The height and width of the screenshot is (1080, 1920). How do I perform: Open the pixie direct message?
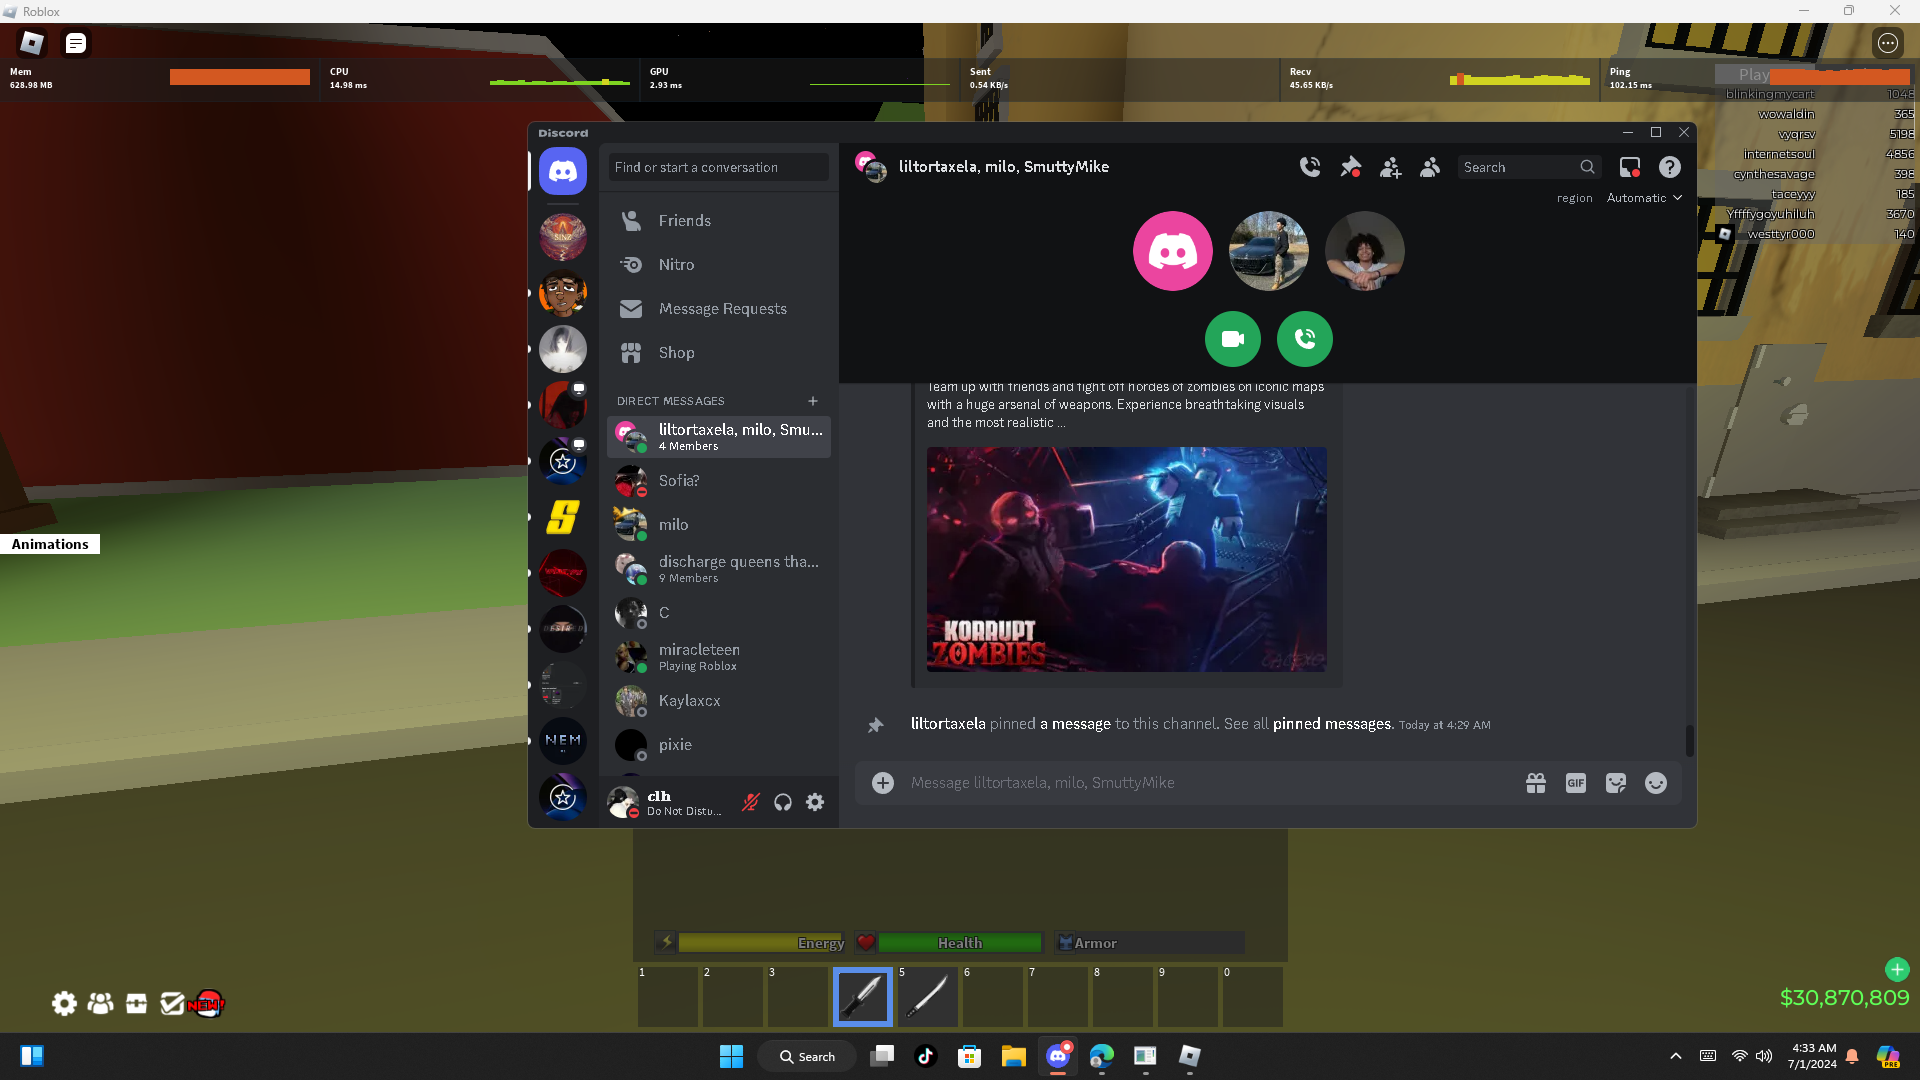[x=719, y=745]
